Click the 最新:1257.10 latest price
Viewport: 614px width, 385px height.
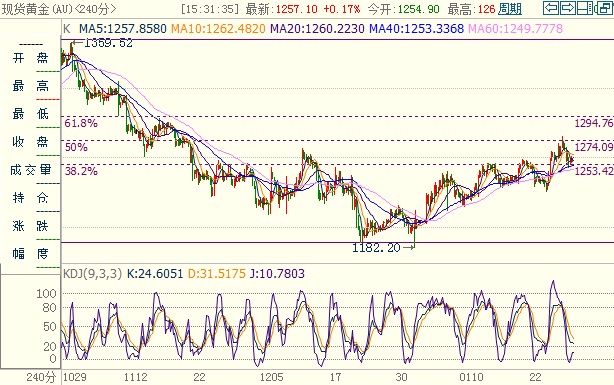pyautogui.click(x=282, y=9)
